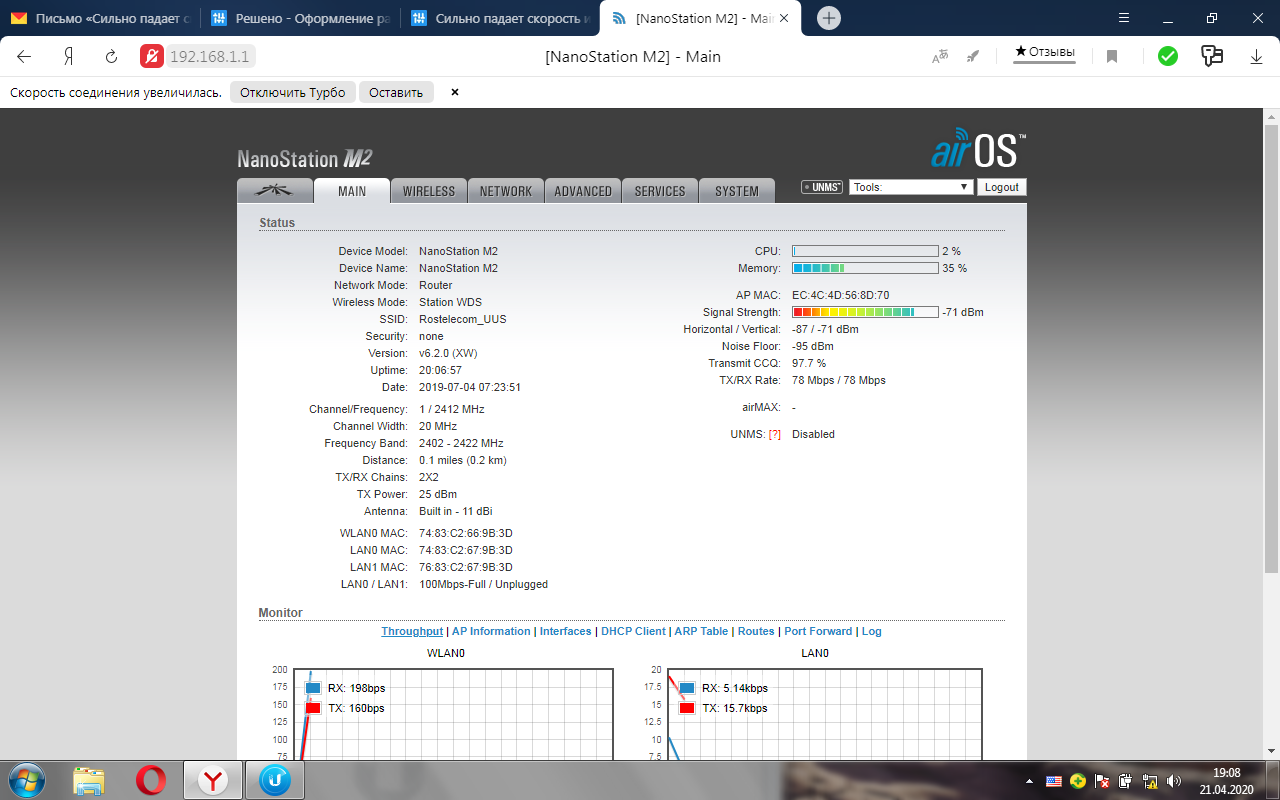Viewport: 1280px width, 800px height.
Task: Click the Turbo rocket icon
Action: (973, 57)
